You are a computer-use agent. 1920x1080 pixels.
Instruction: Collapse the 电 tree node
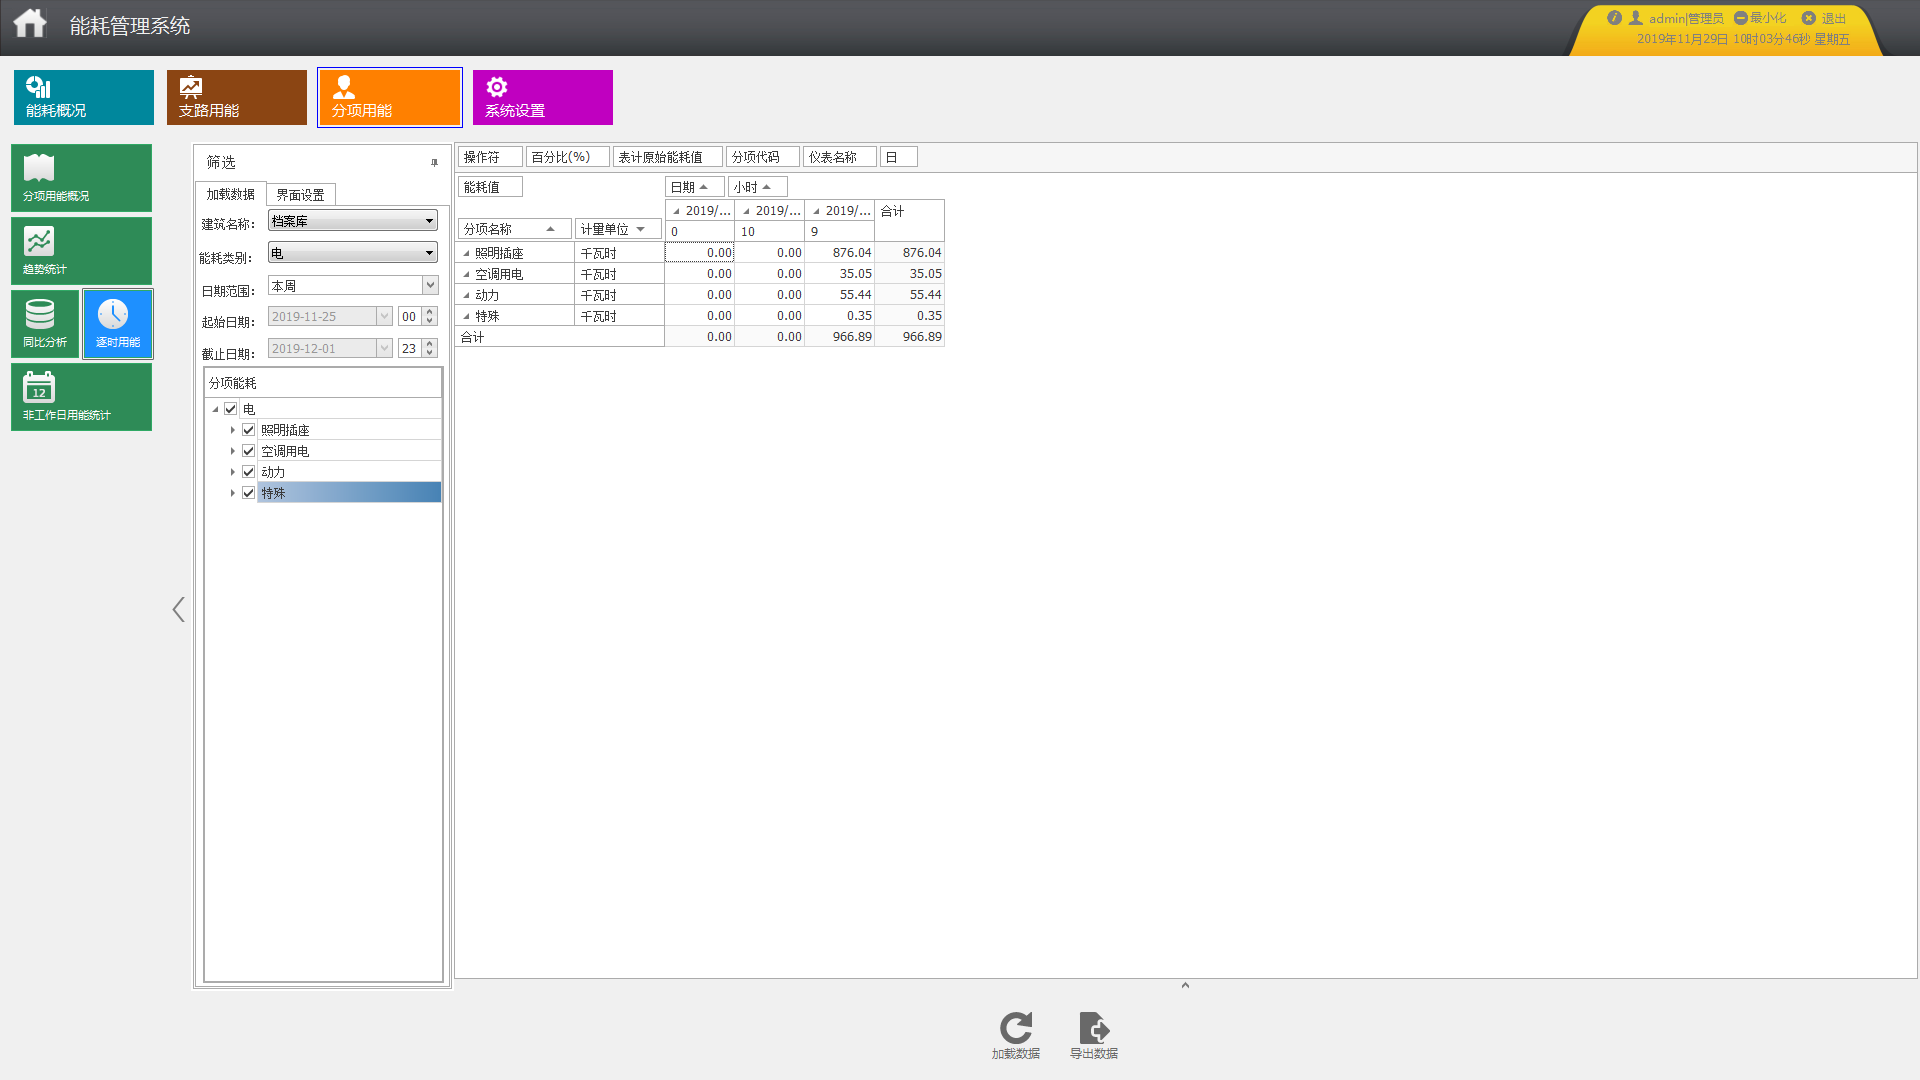(x=215, y=409)
